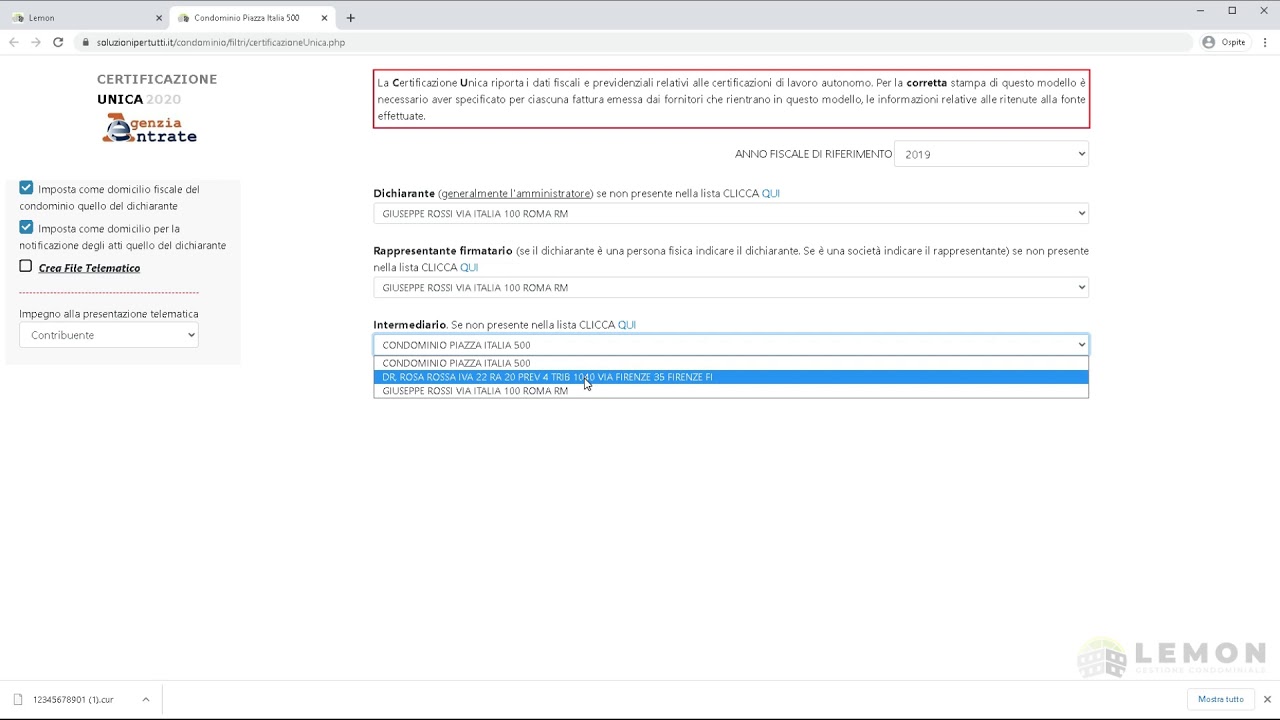Viewport: 1280px width, 720px height.
Task: Switch to the Lemon tab
Action: pos(84,18)
